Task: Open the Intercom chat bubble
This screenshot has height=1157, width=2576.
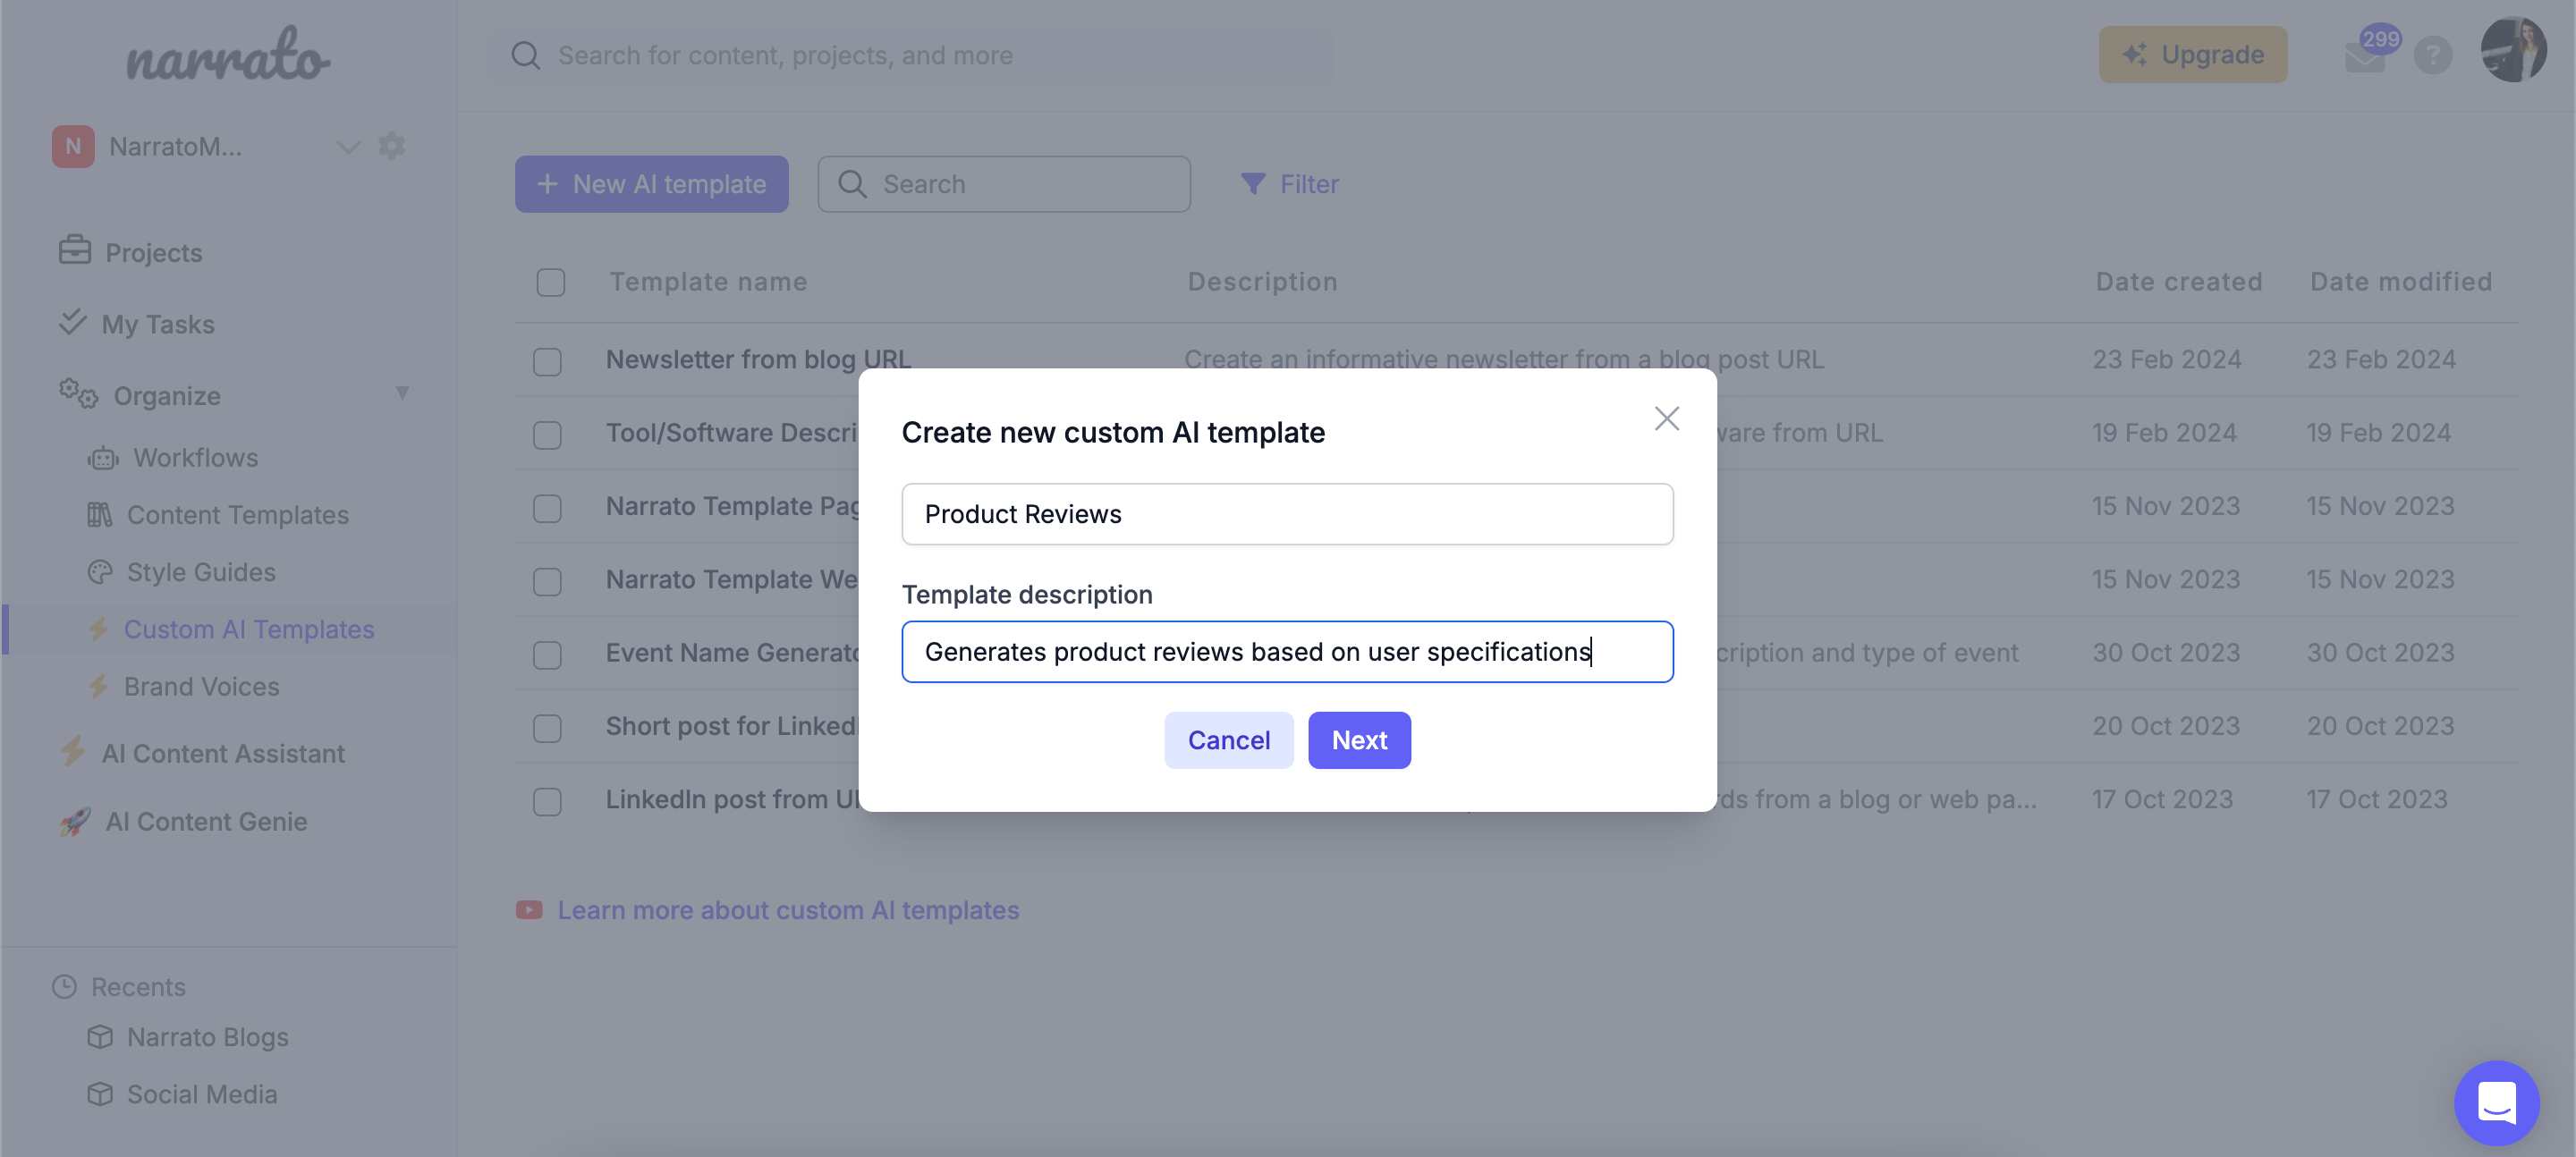Action: click(2497, 1103)
